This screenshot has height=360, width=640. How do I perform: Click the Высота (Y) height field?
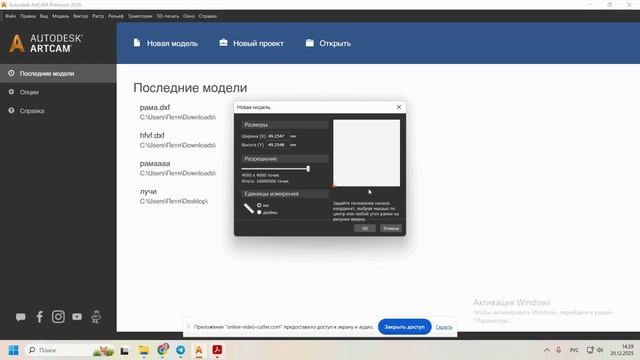[x=278, y=145]
